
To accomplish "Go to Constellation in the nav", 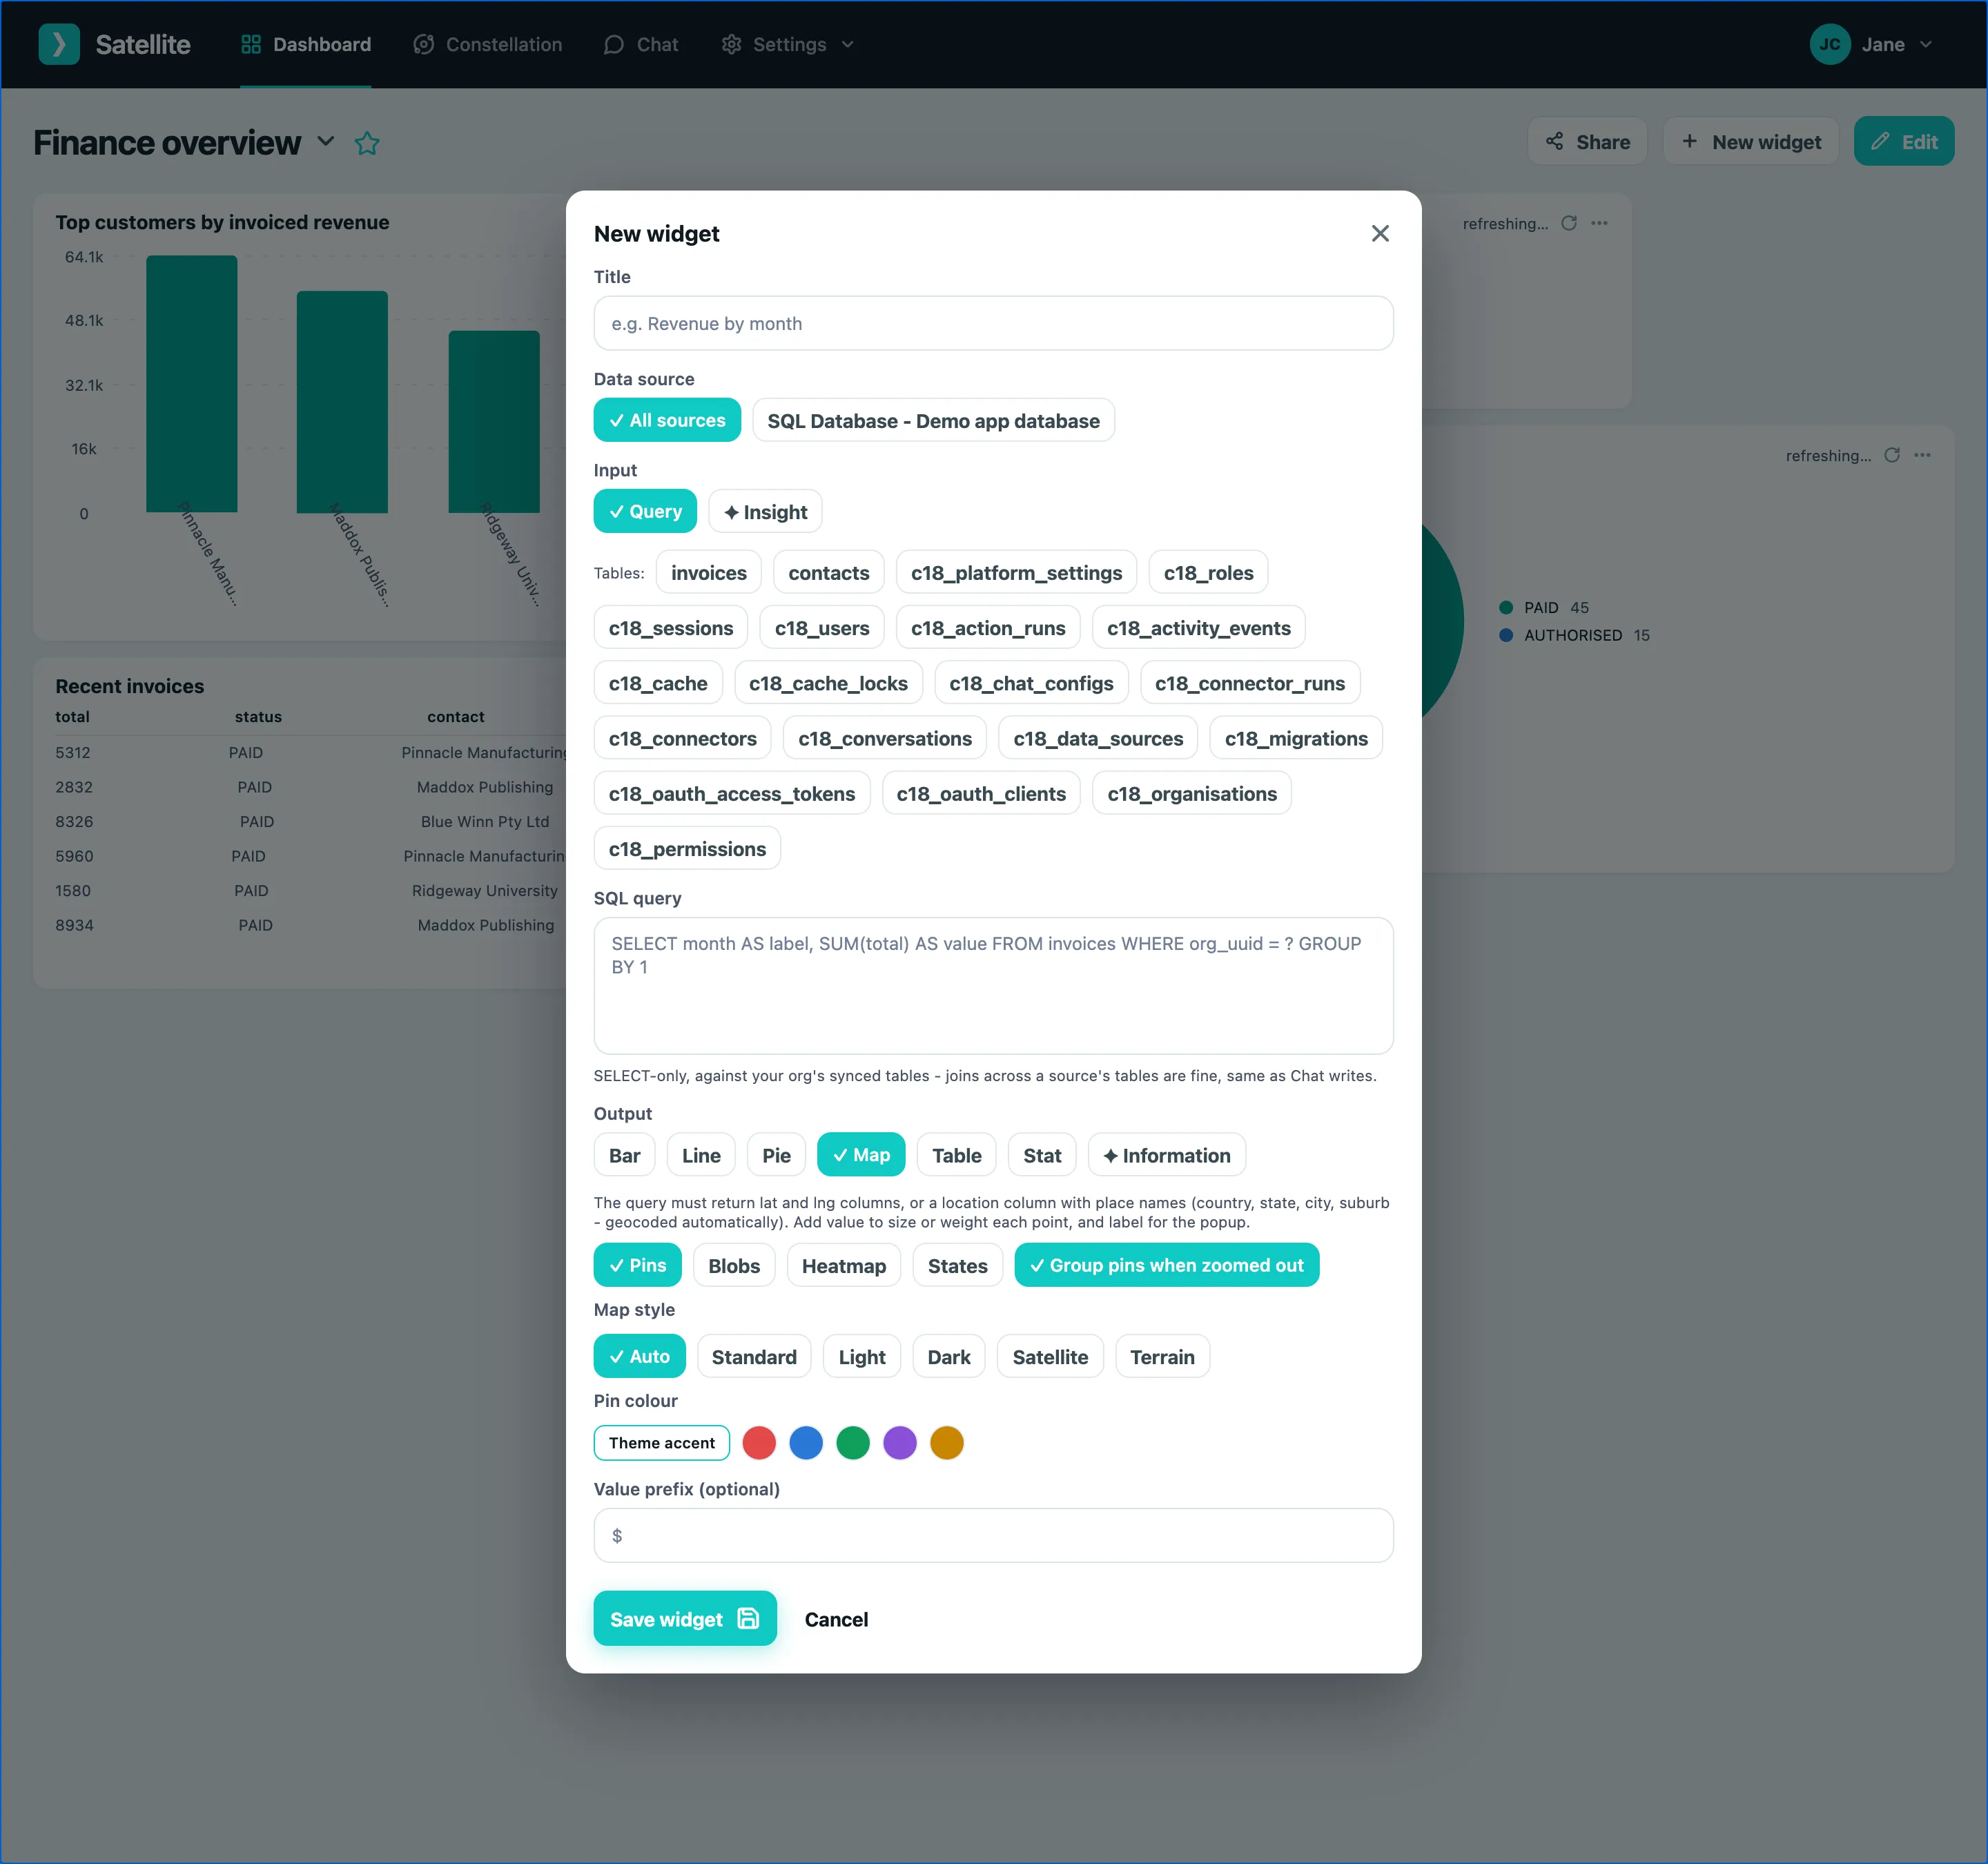I will (488, 44).
